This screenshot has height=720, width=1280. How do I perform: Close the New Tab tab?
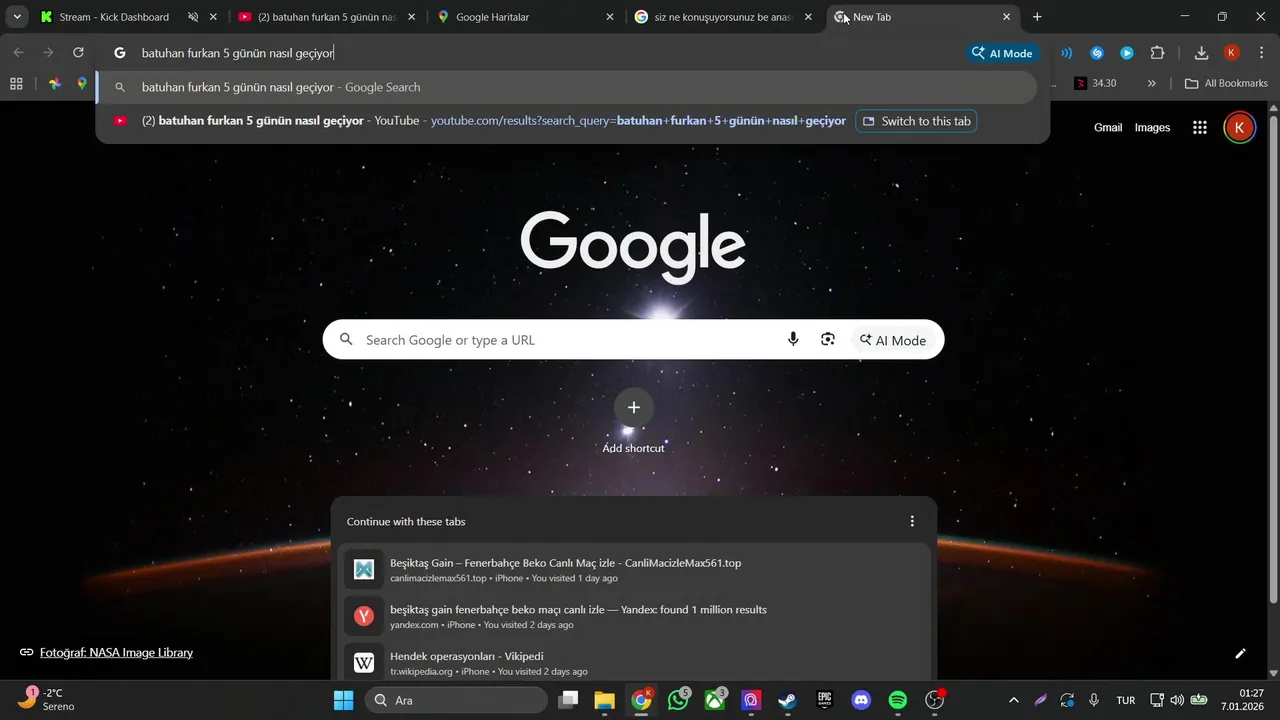(1007, 17)
